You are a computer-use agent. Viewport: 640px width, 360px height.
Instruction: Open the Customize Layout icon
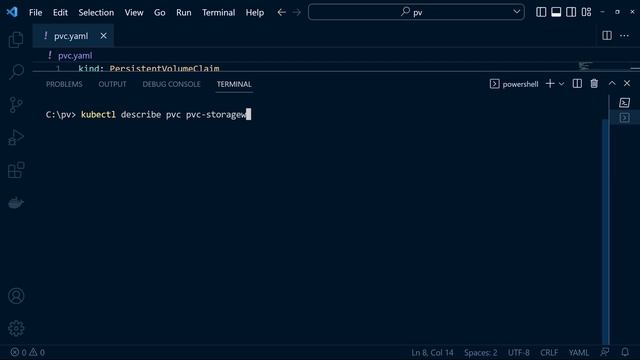[x=587, y=12]
